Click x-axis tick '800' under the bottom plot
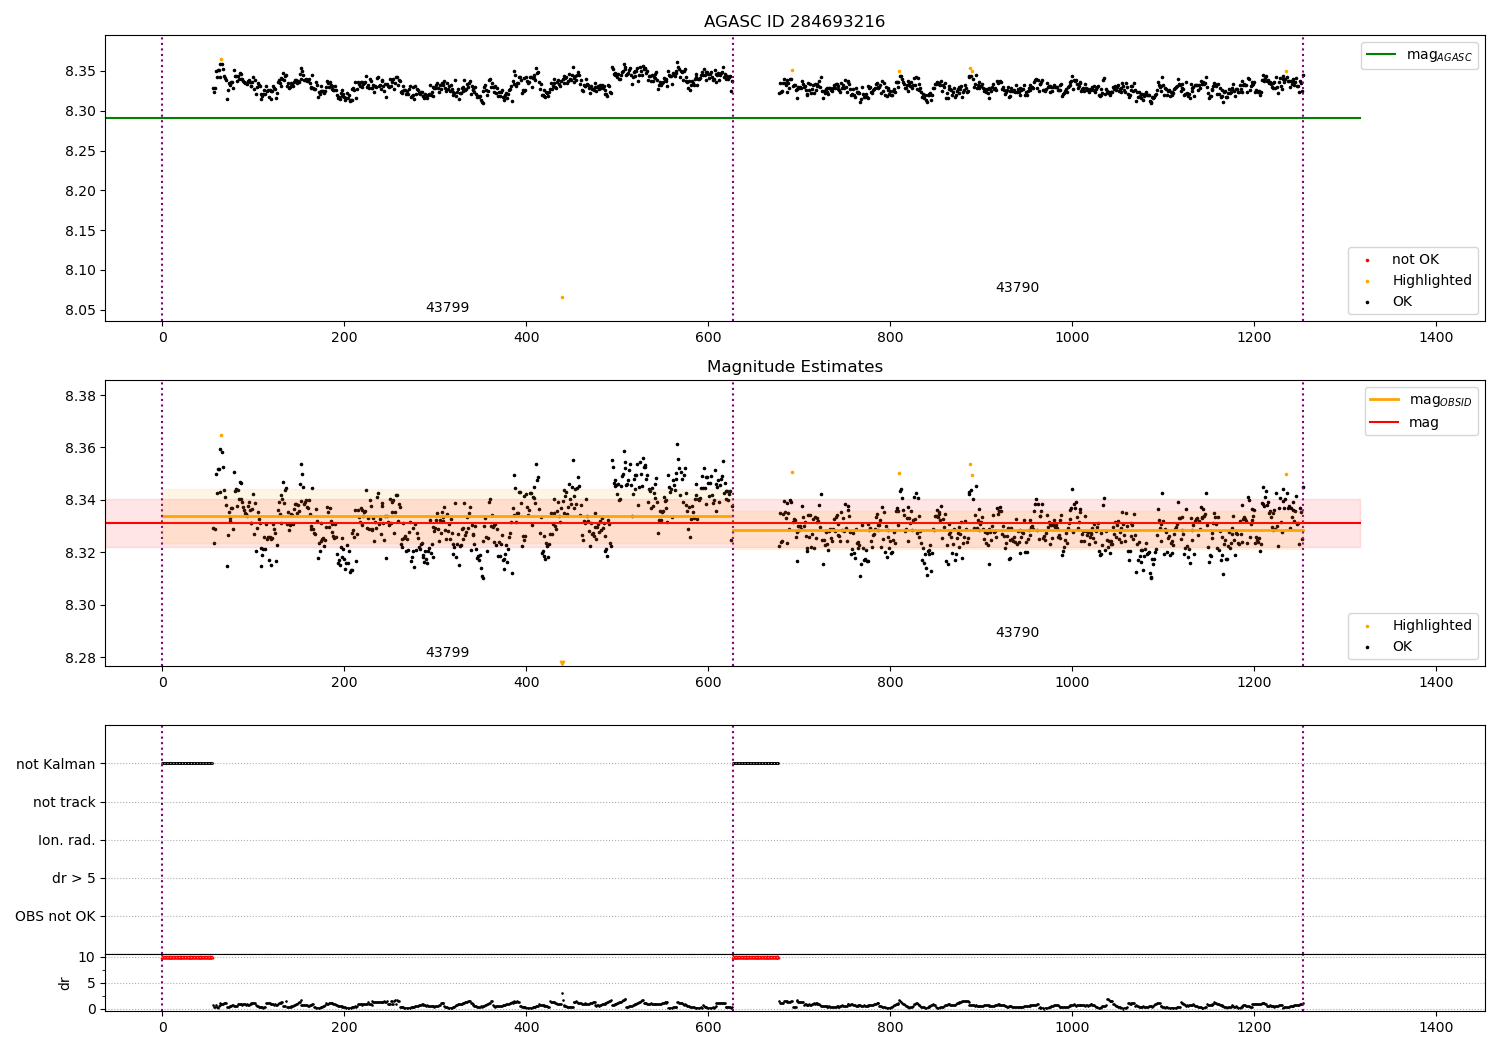1500x1050 pixels. coord(890,1028)
